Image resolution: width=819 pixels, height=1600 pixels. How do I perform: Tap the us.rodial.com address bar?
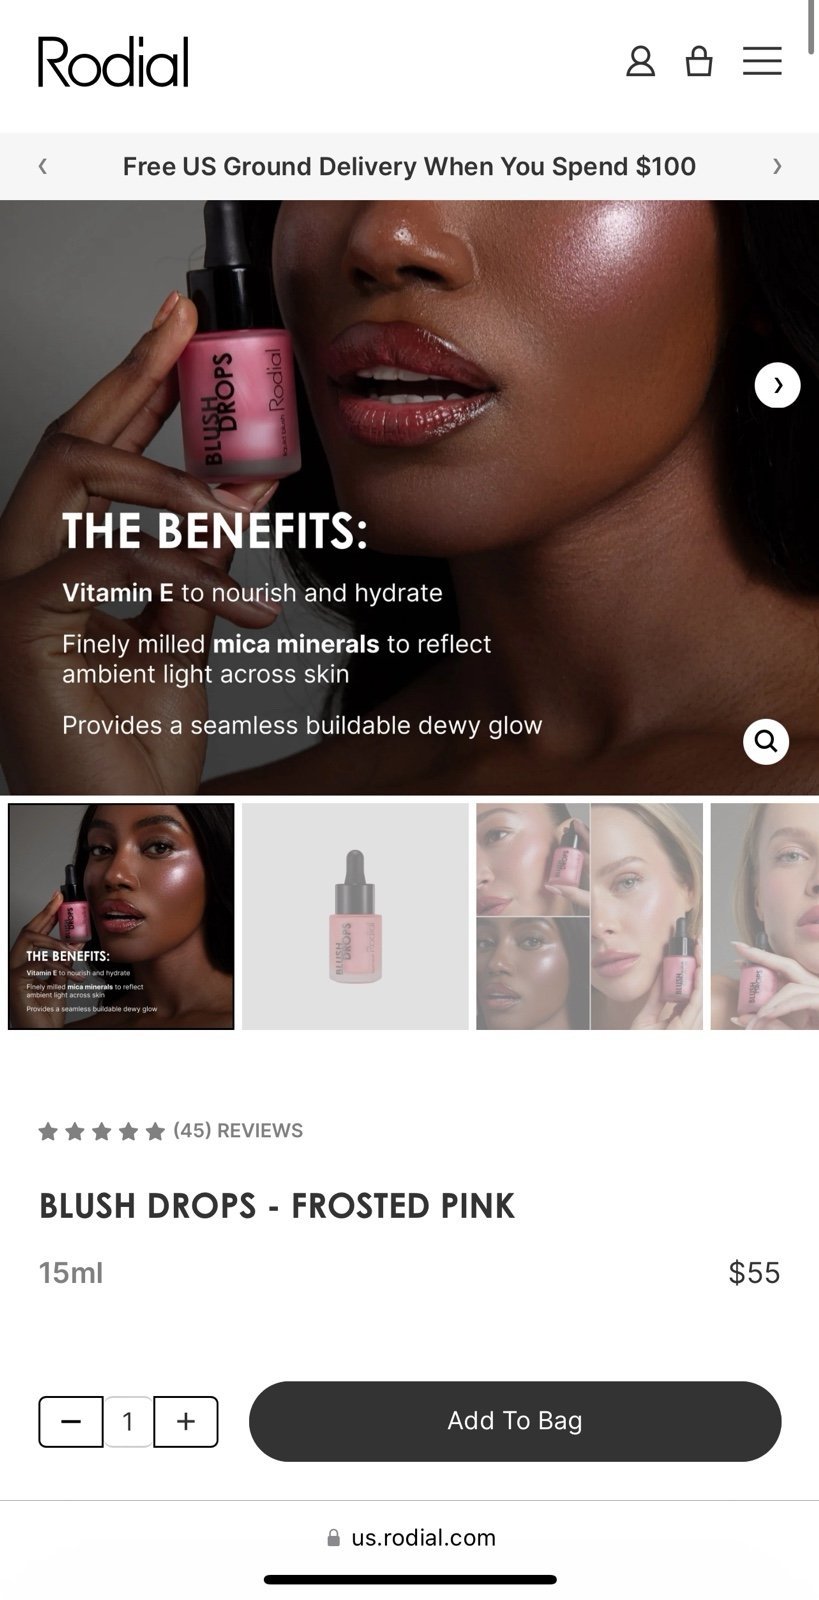410,1537
